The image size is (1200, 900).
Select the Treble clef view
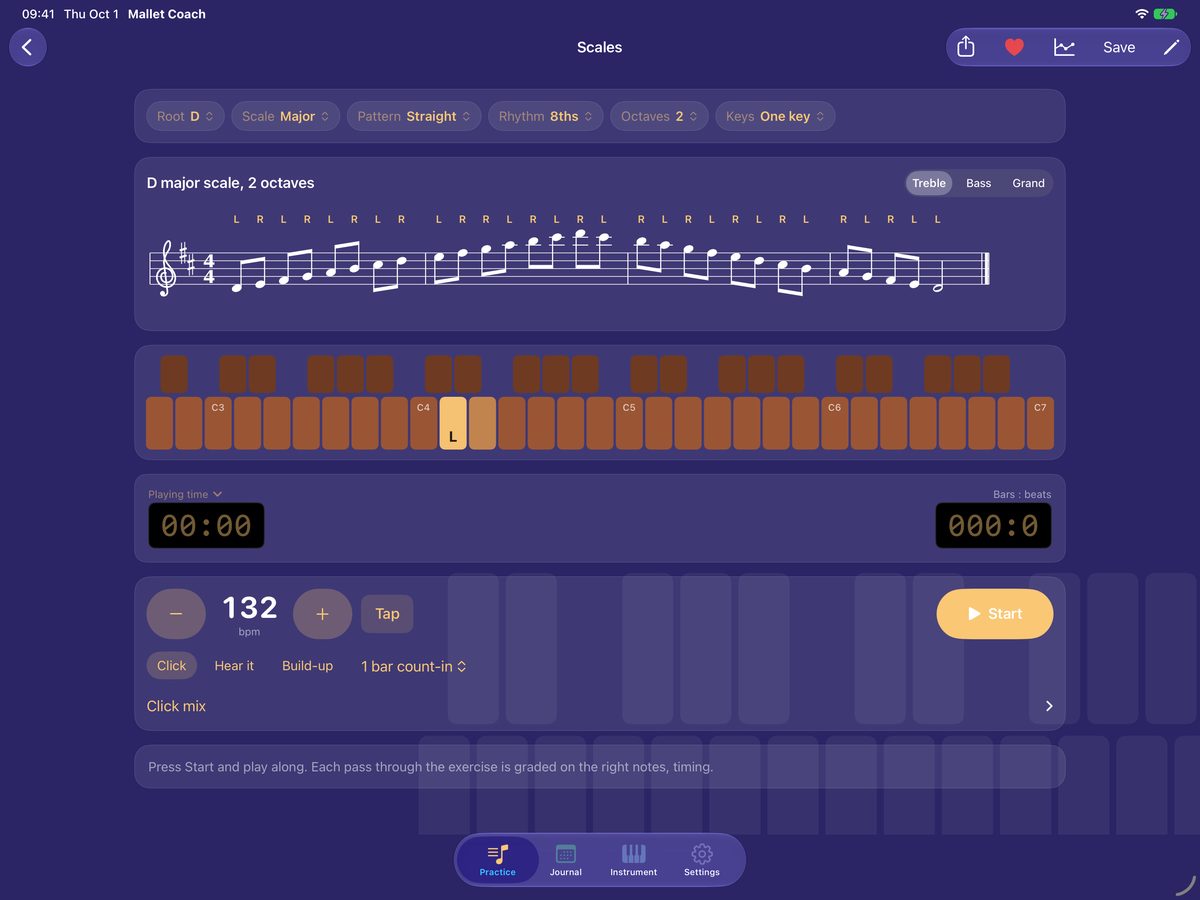coord(929,183)
